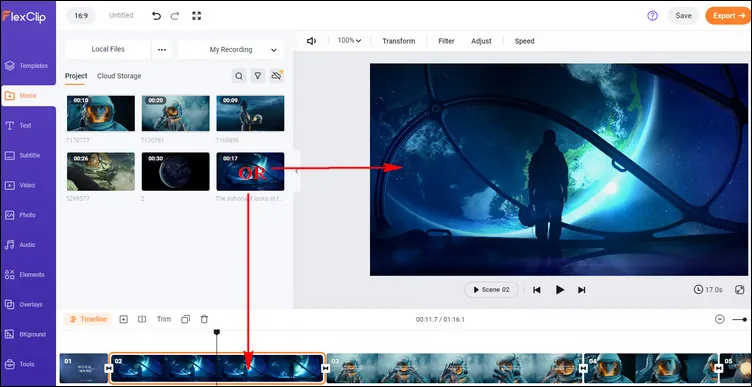Skip to next scene button
This screenshot has width=752, height=387.
point(582,290)
